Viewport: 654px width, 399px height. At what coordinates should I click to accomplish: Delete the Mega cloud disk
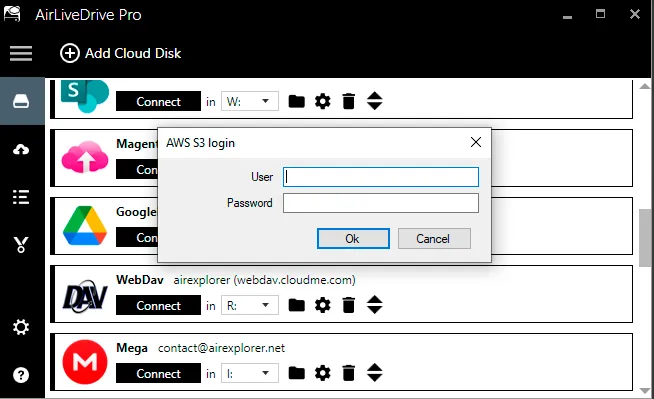click(x=348, y=373)
